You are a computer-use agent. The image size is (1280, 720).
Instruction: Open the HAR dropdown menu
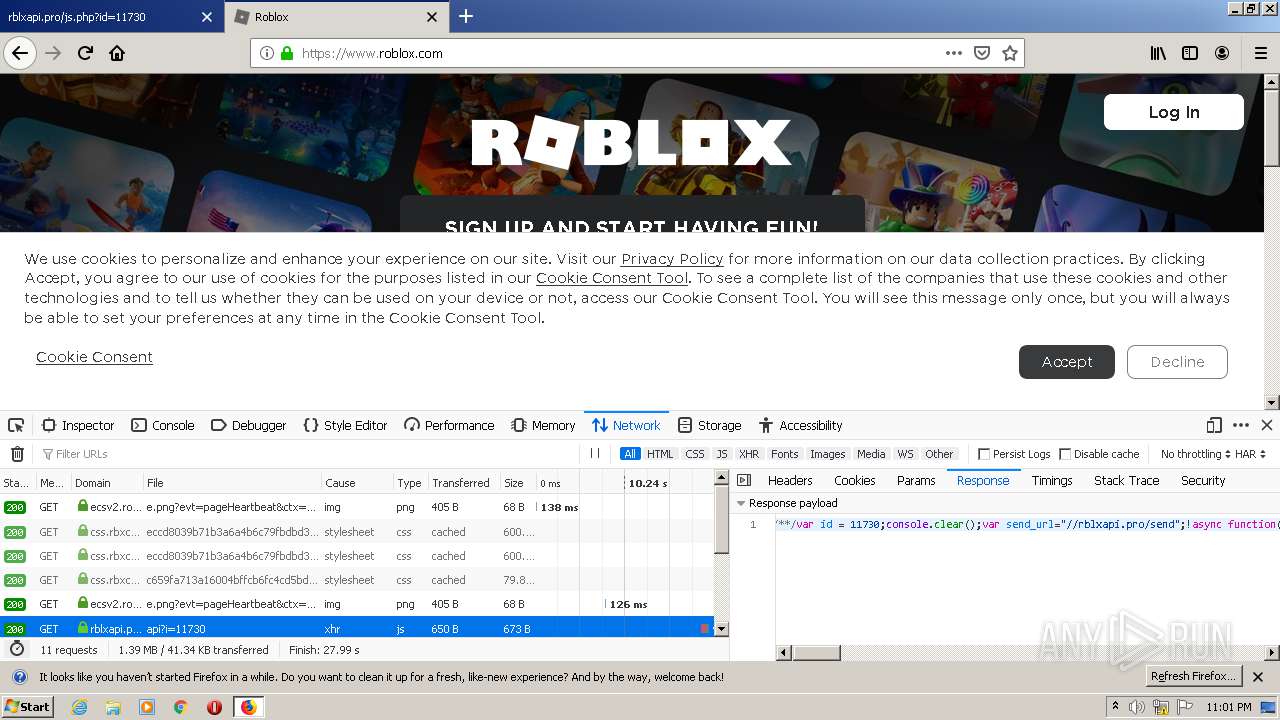(x=1250, y=454)
